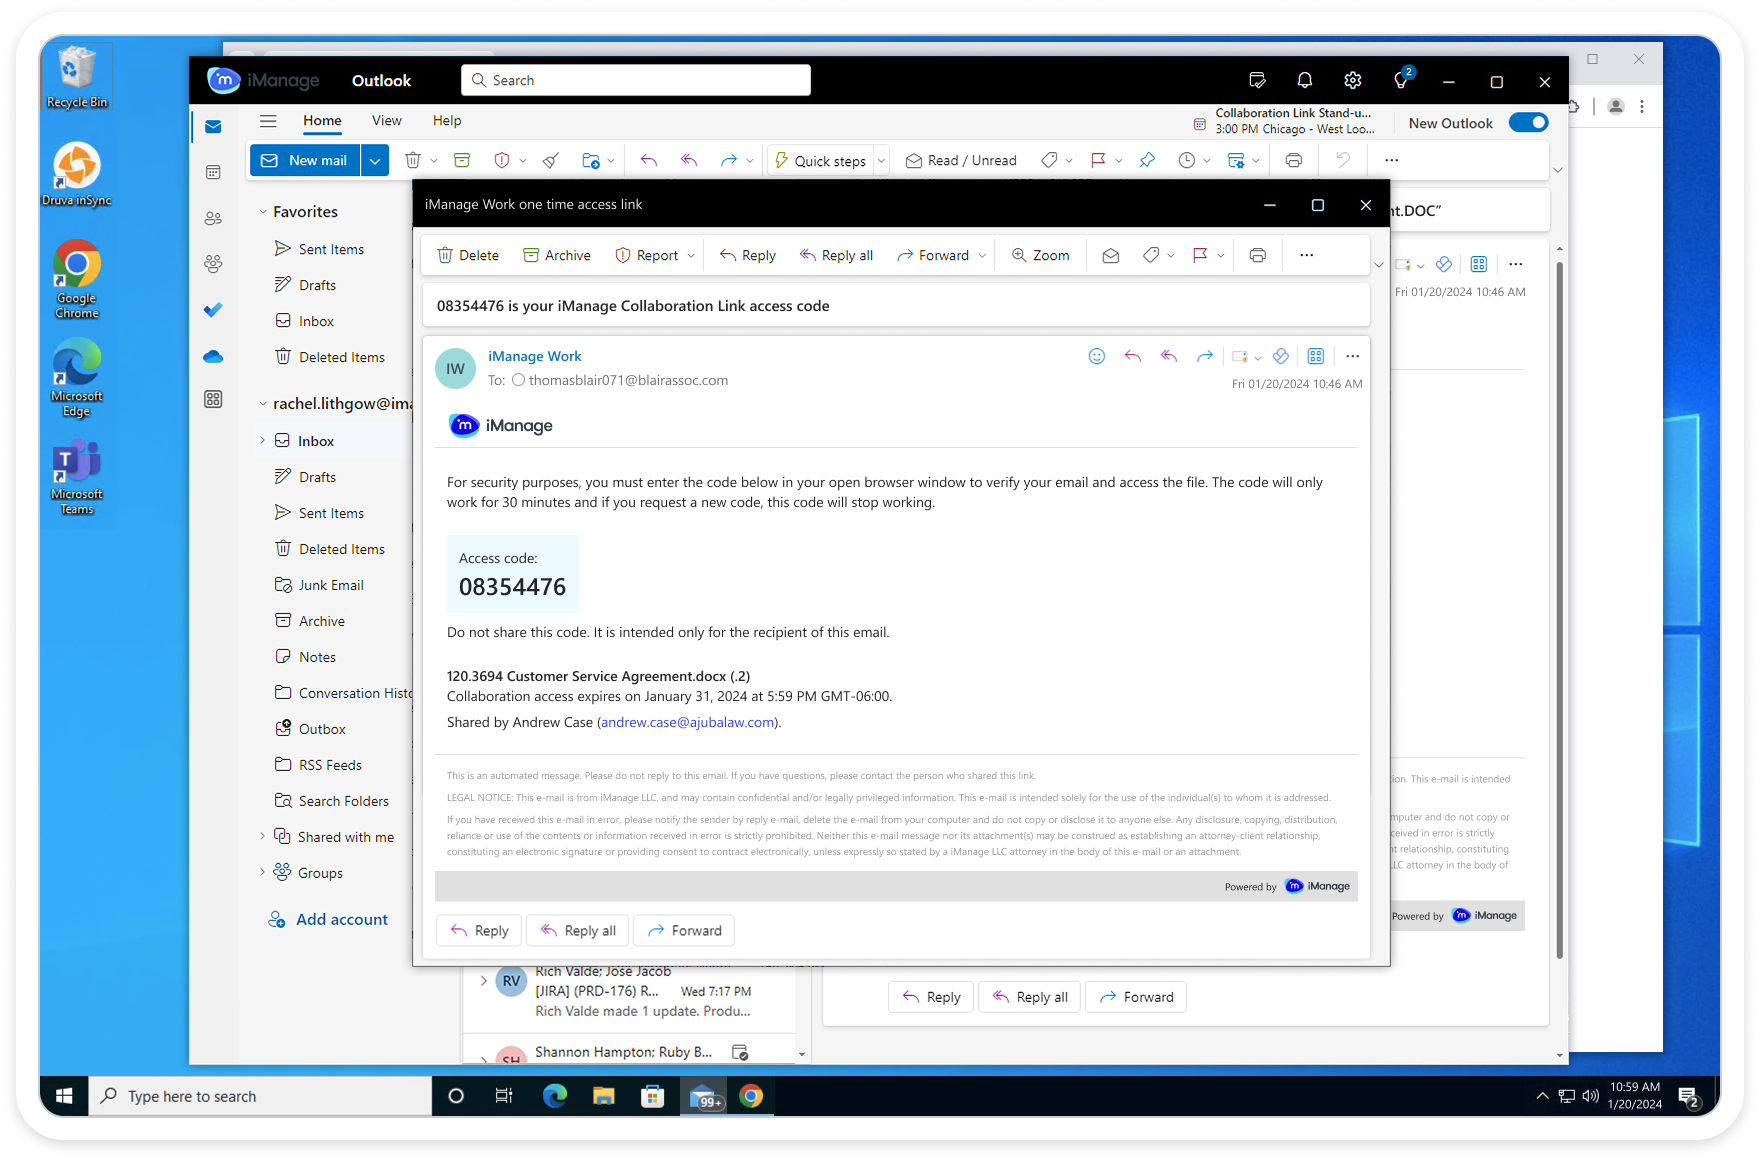Open My Day icon in title bar

coord(1257,81)
